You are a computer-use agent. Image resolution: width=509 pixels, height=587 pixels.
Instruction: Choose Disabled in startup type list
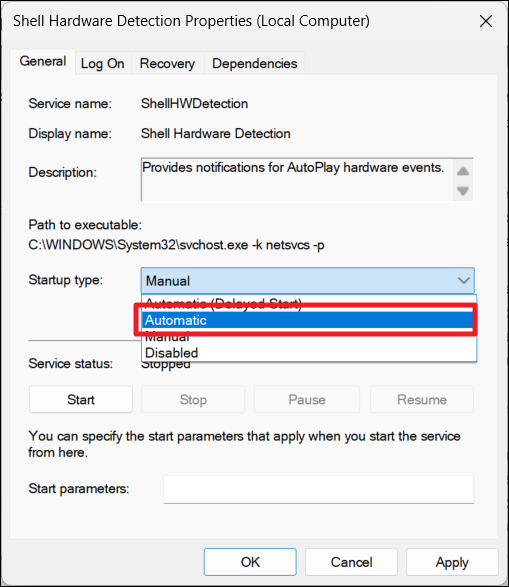(x=309, y=353)
